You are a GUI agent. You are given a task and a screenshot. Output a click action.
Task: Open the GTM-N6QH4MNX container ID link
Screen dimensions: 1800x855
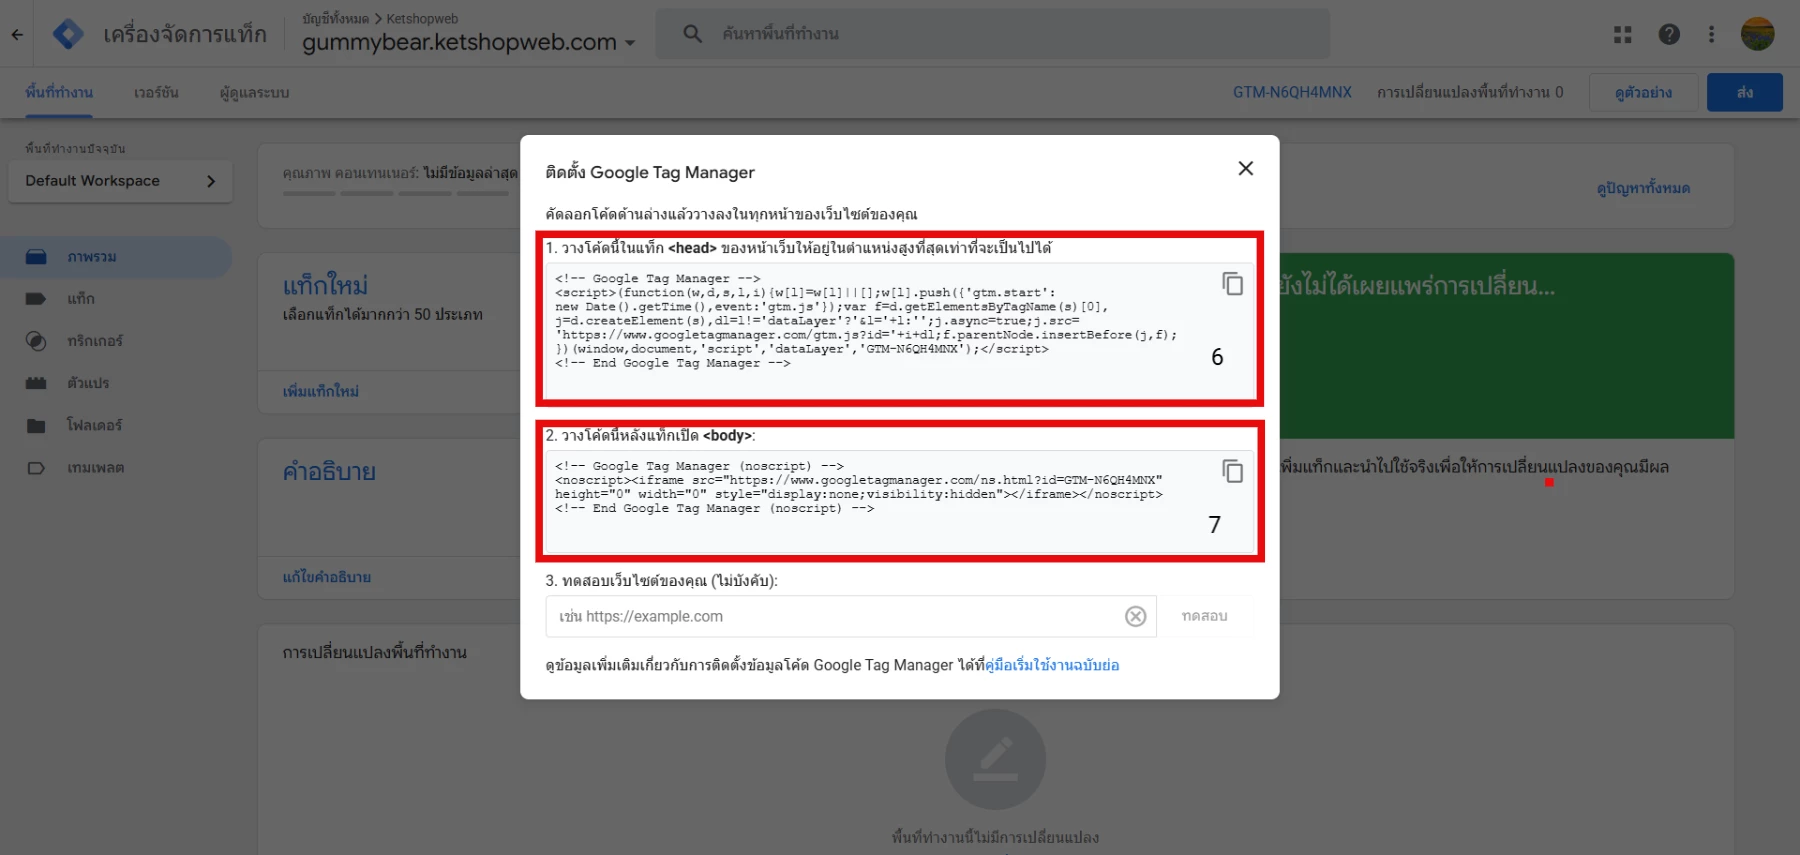click(x=1291, y=92)
